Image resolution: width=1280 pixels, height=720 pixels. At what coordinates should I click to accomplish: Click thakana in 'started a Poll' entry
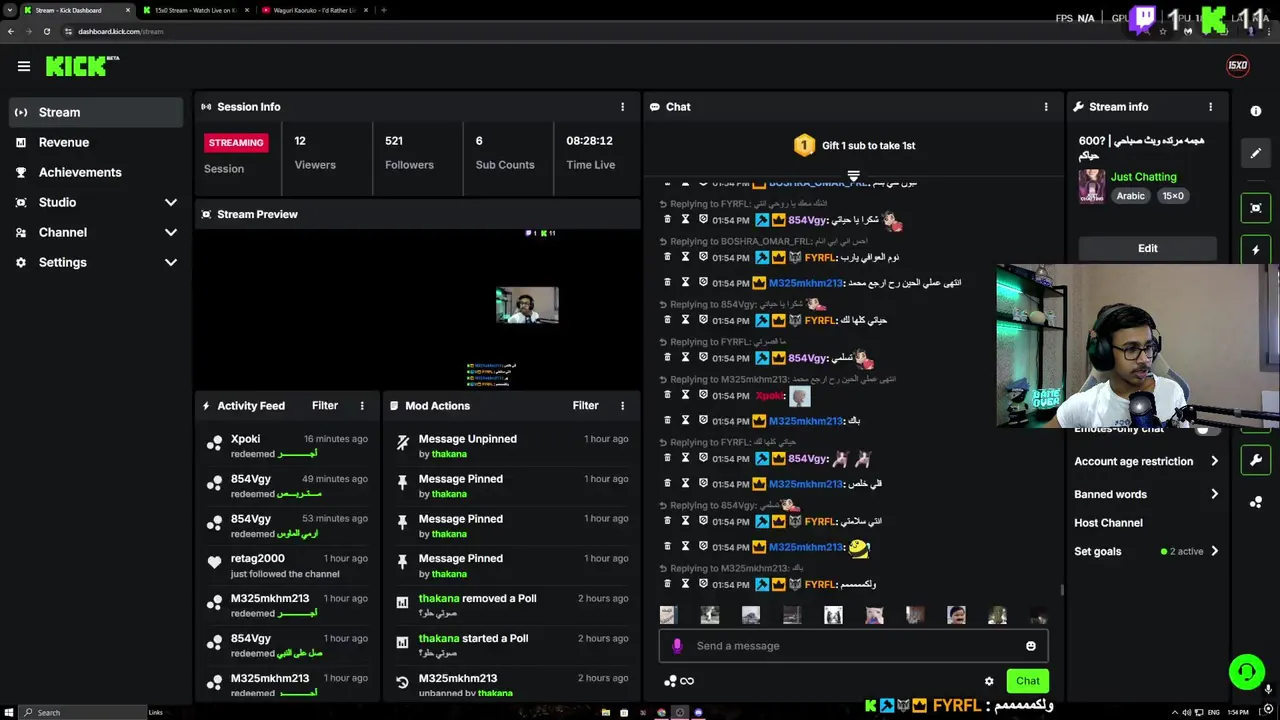pos(439,638)
